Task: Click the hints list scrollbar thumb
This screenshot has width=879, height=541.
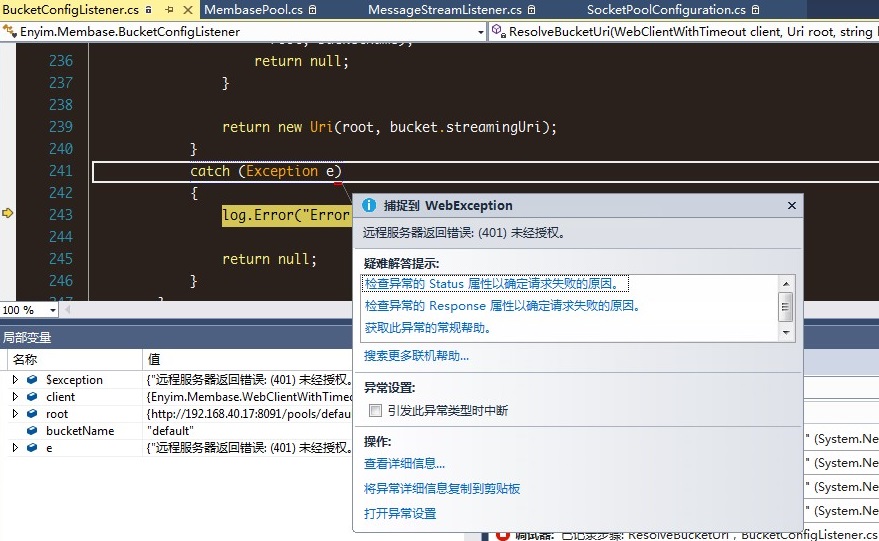Action: 786,307
